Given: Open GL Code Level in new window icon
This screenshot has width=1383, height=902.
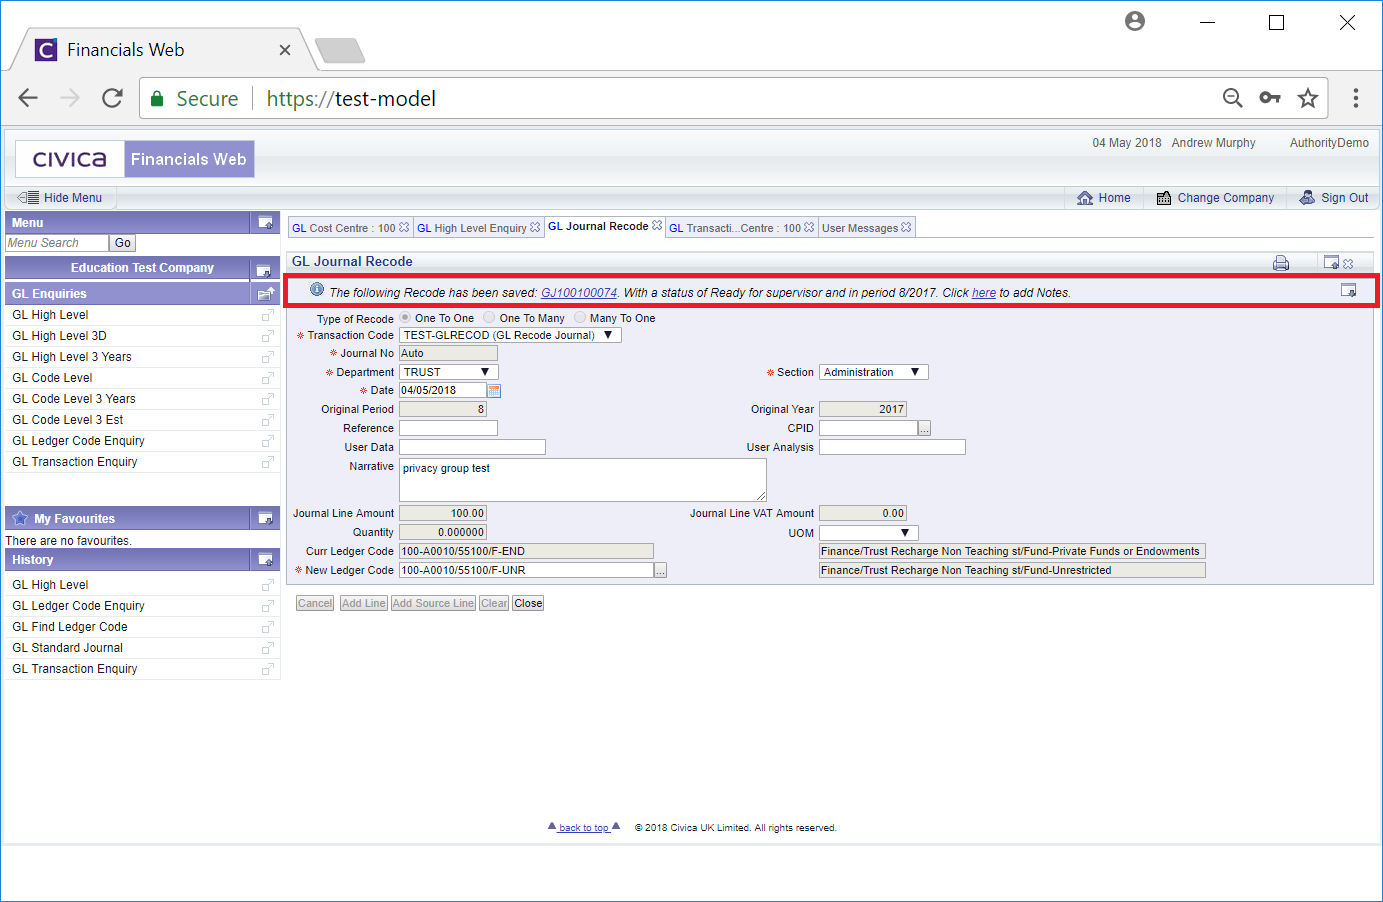Looking at the screenshot, I should point(267,378).
